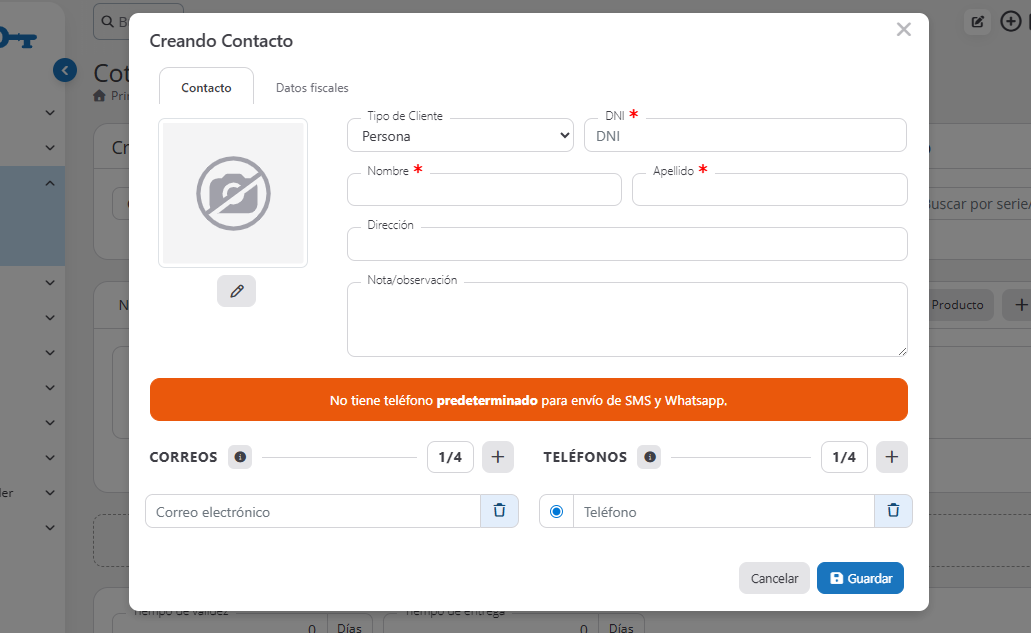Click into the Nota/observación text area

tap(627, 320)
